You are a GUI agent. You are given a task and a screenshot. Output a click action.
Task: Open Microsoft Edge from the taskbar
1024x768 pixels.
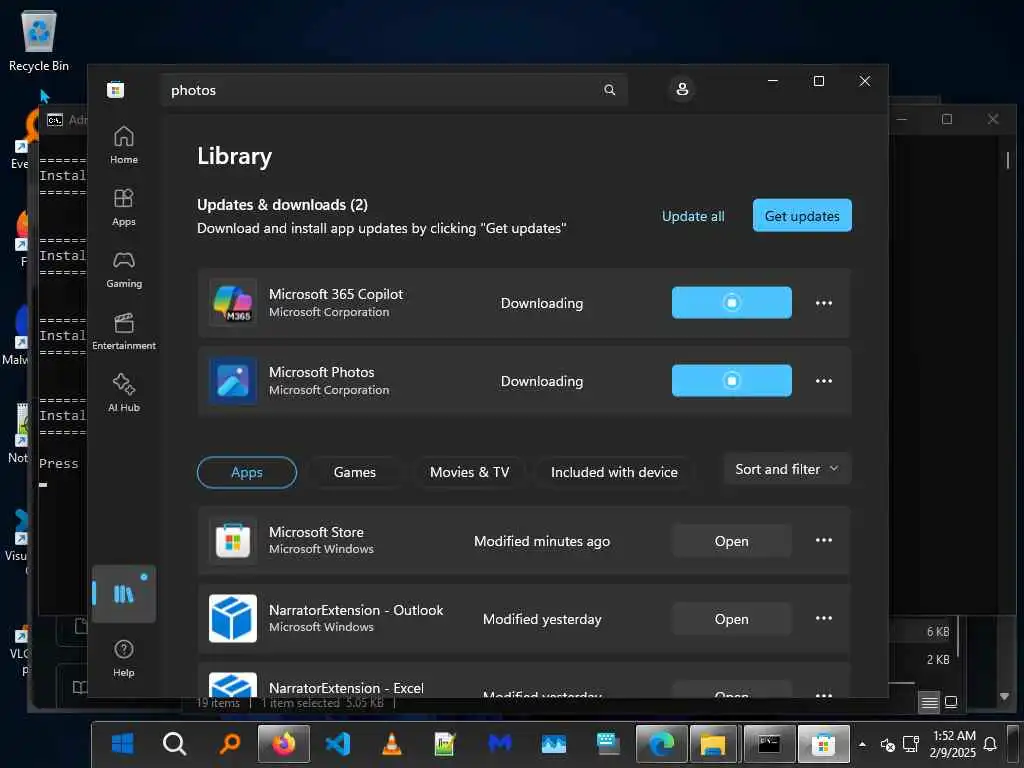tap(662, 743)
